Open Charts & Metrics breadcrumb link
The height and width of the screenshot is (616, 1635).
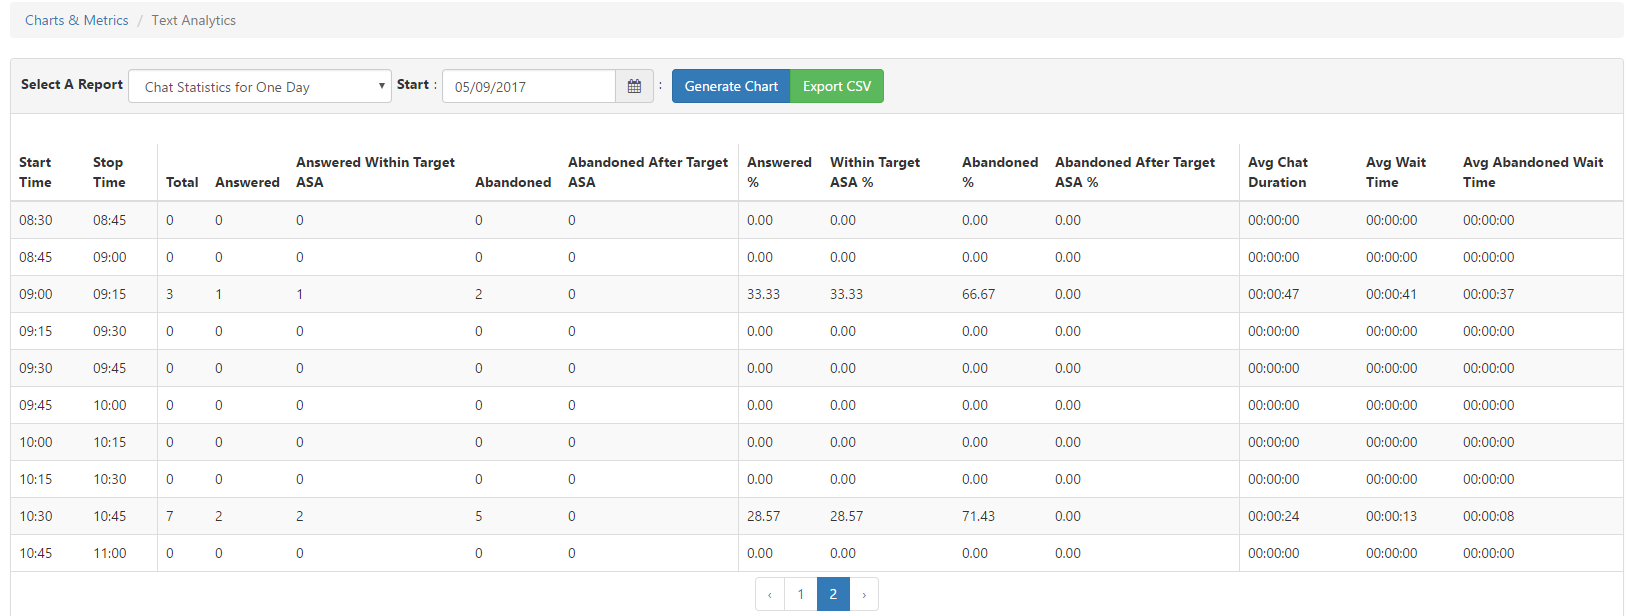77,20
